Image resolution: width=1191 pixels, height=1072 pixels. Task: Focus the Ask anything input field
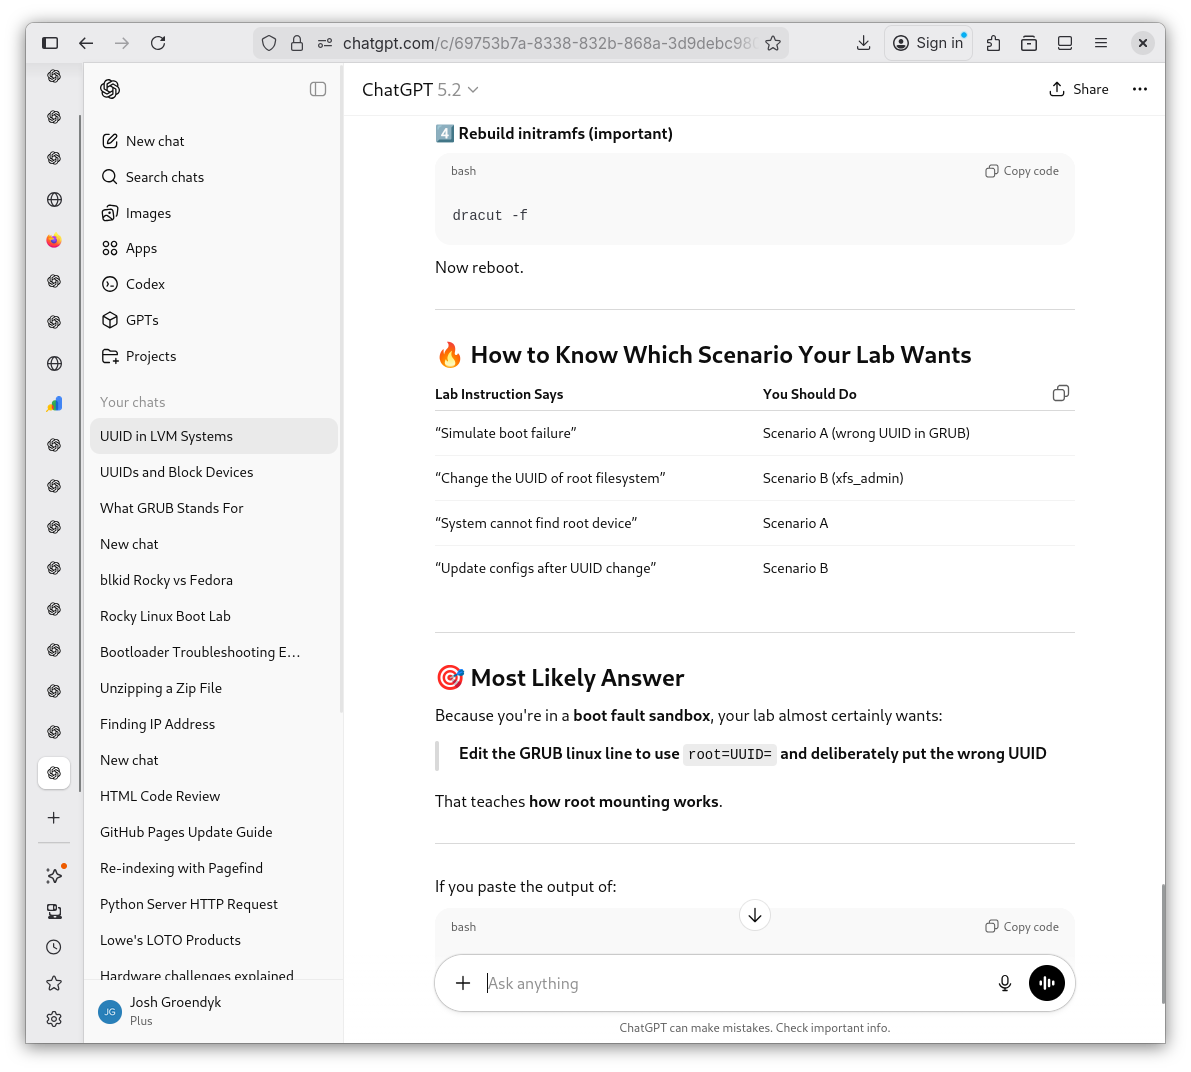pos(730,983)
